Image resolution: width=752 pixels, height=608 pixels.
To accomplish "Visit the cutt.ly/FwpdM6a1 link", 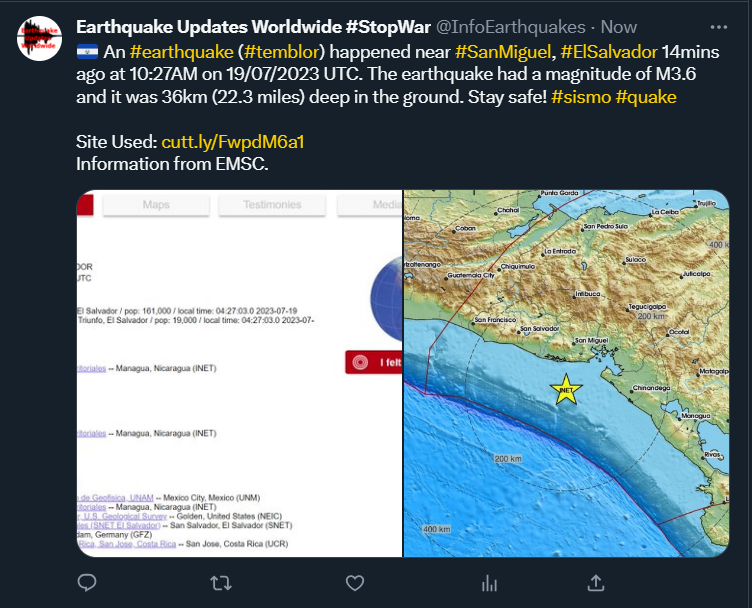I will [232, 142].
